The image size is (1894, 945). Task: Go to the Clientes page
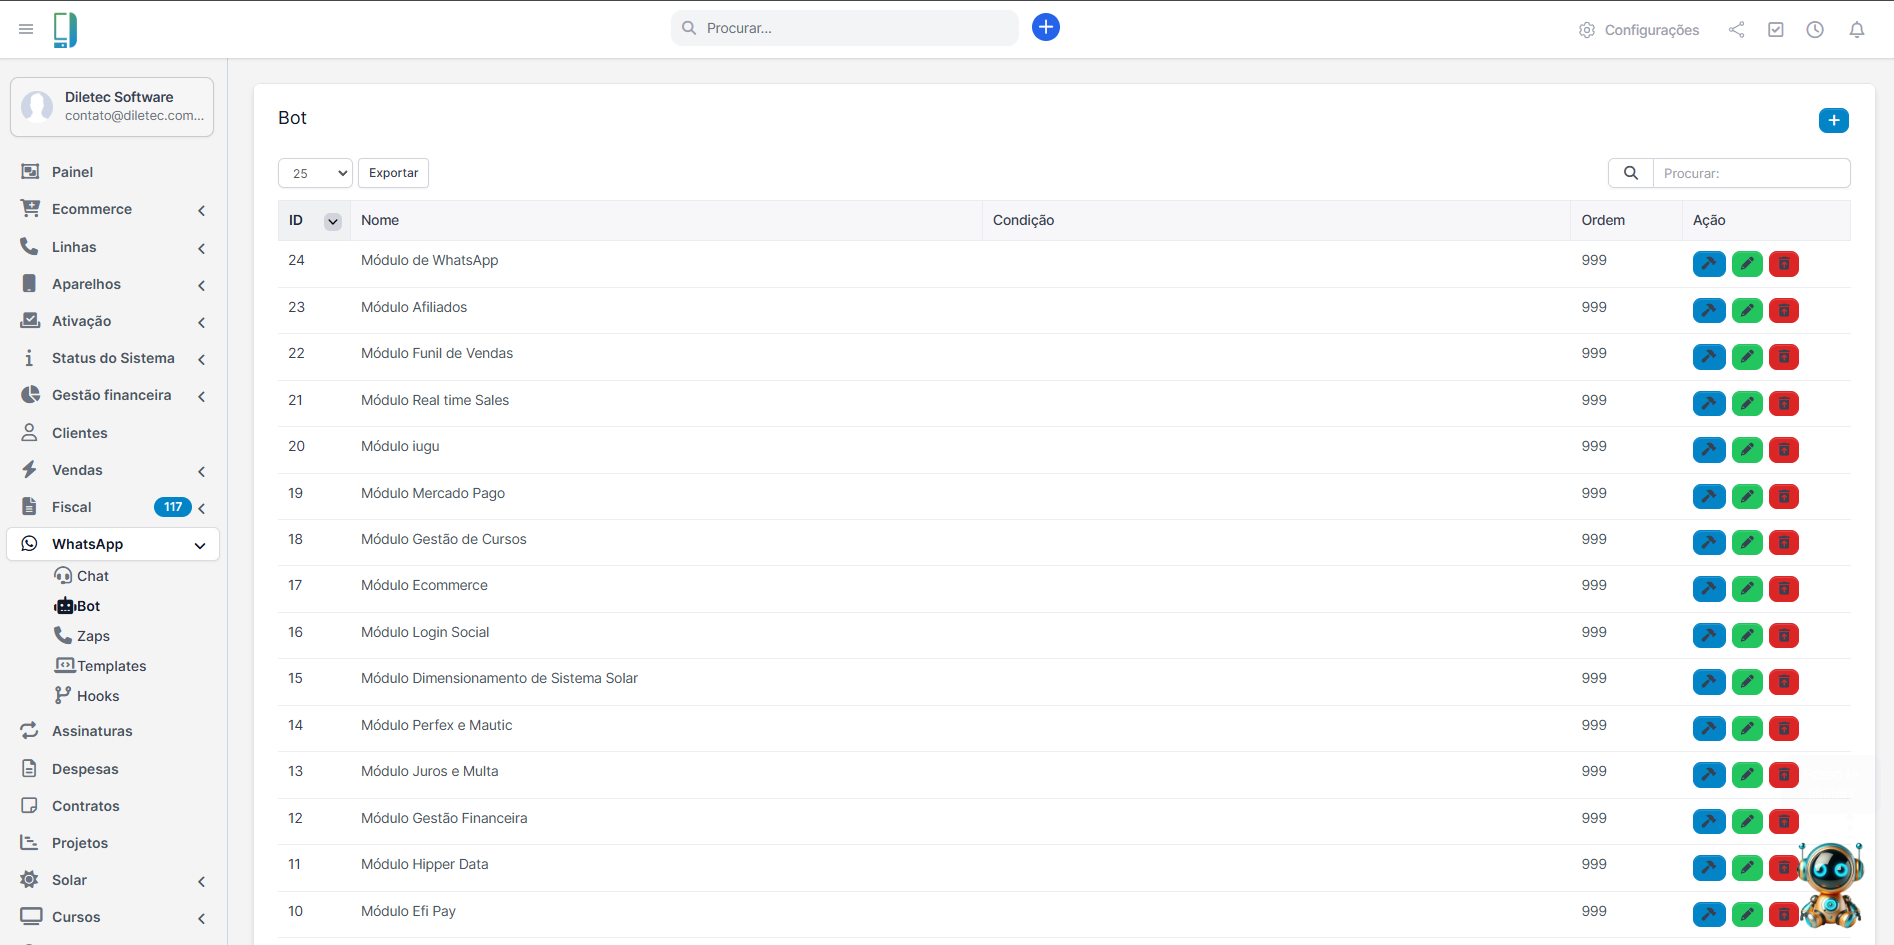click(x=79, y=433)
